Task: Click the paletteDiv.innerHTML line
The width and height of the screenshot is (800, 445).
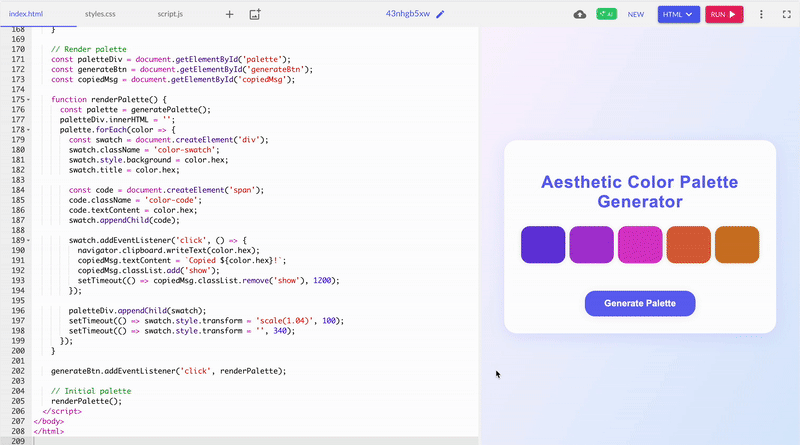Action: pyautogui.click(x=117, y=119)
